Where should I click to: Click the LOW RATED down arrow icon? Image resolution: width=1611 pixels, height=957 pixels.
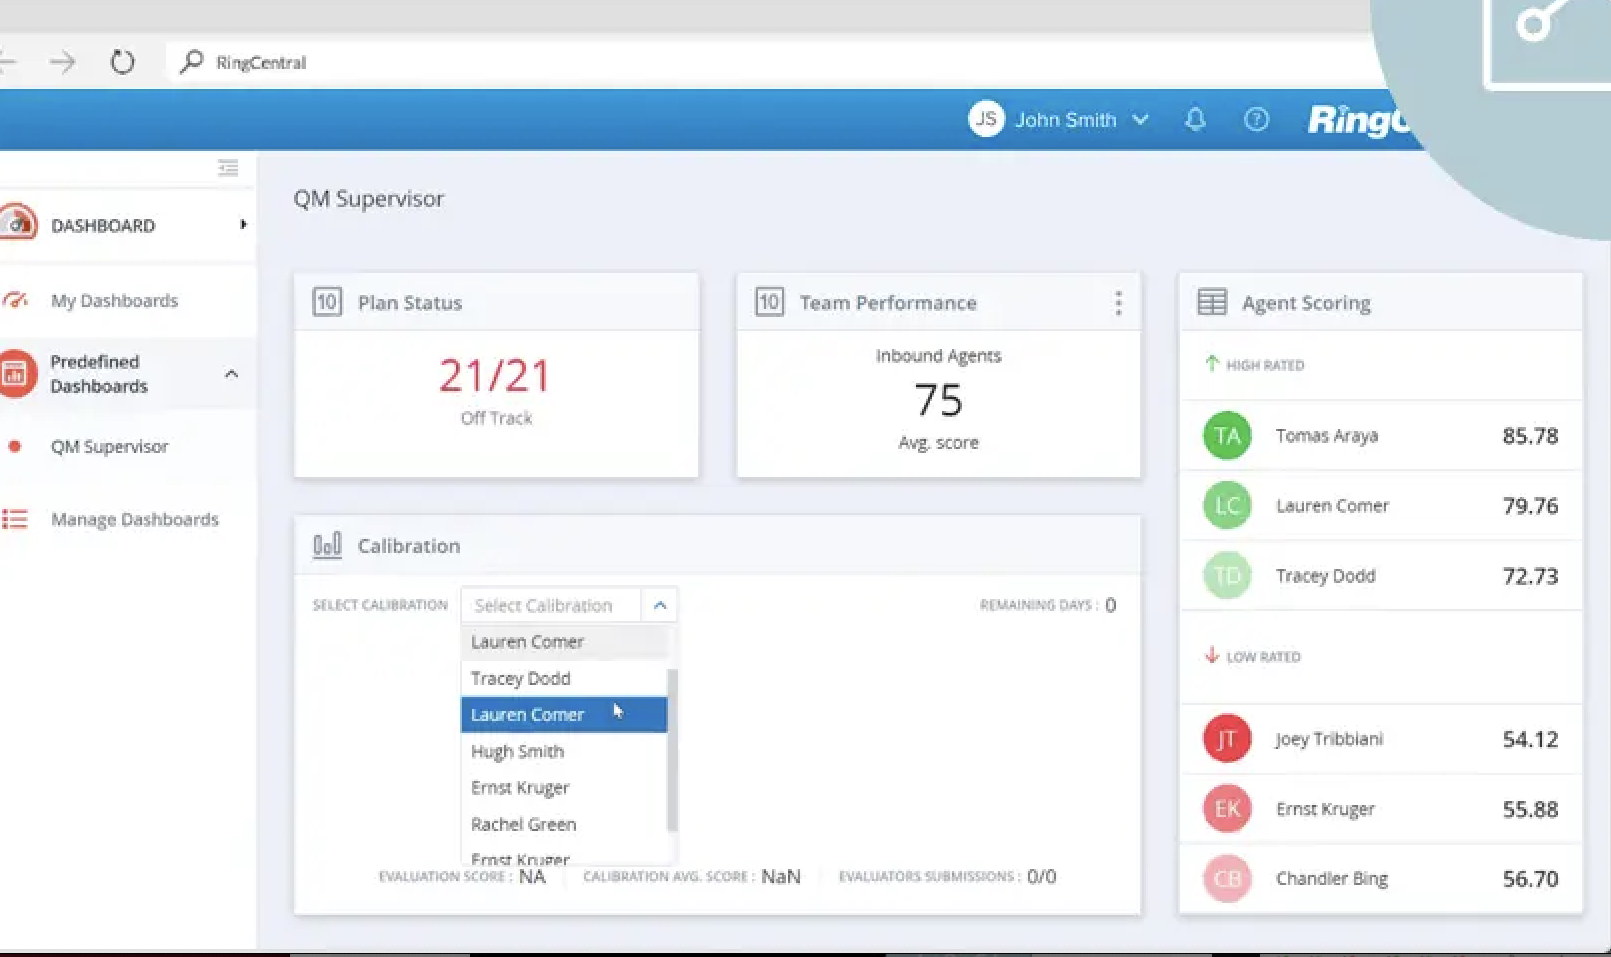1212,655
